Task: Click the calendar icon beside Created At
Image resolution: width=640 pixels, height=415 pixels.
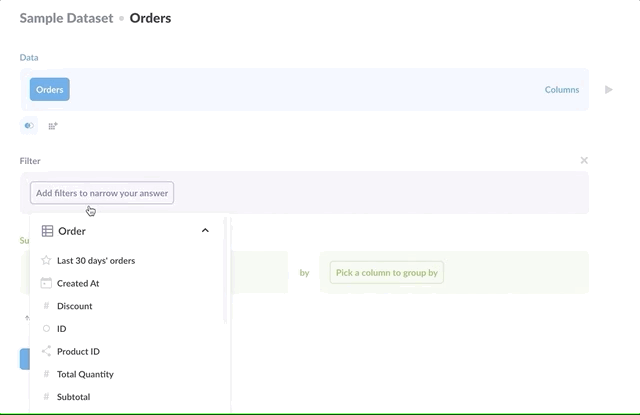Action: point(46,283)
